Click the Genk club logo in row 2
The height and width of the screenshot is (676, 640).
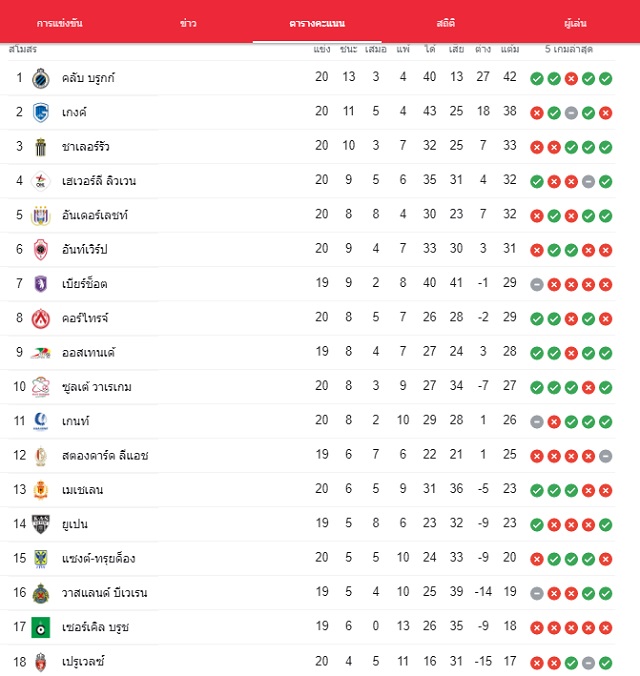coord(41,113)
